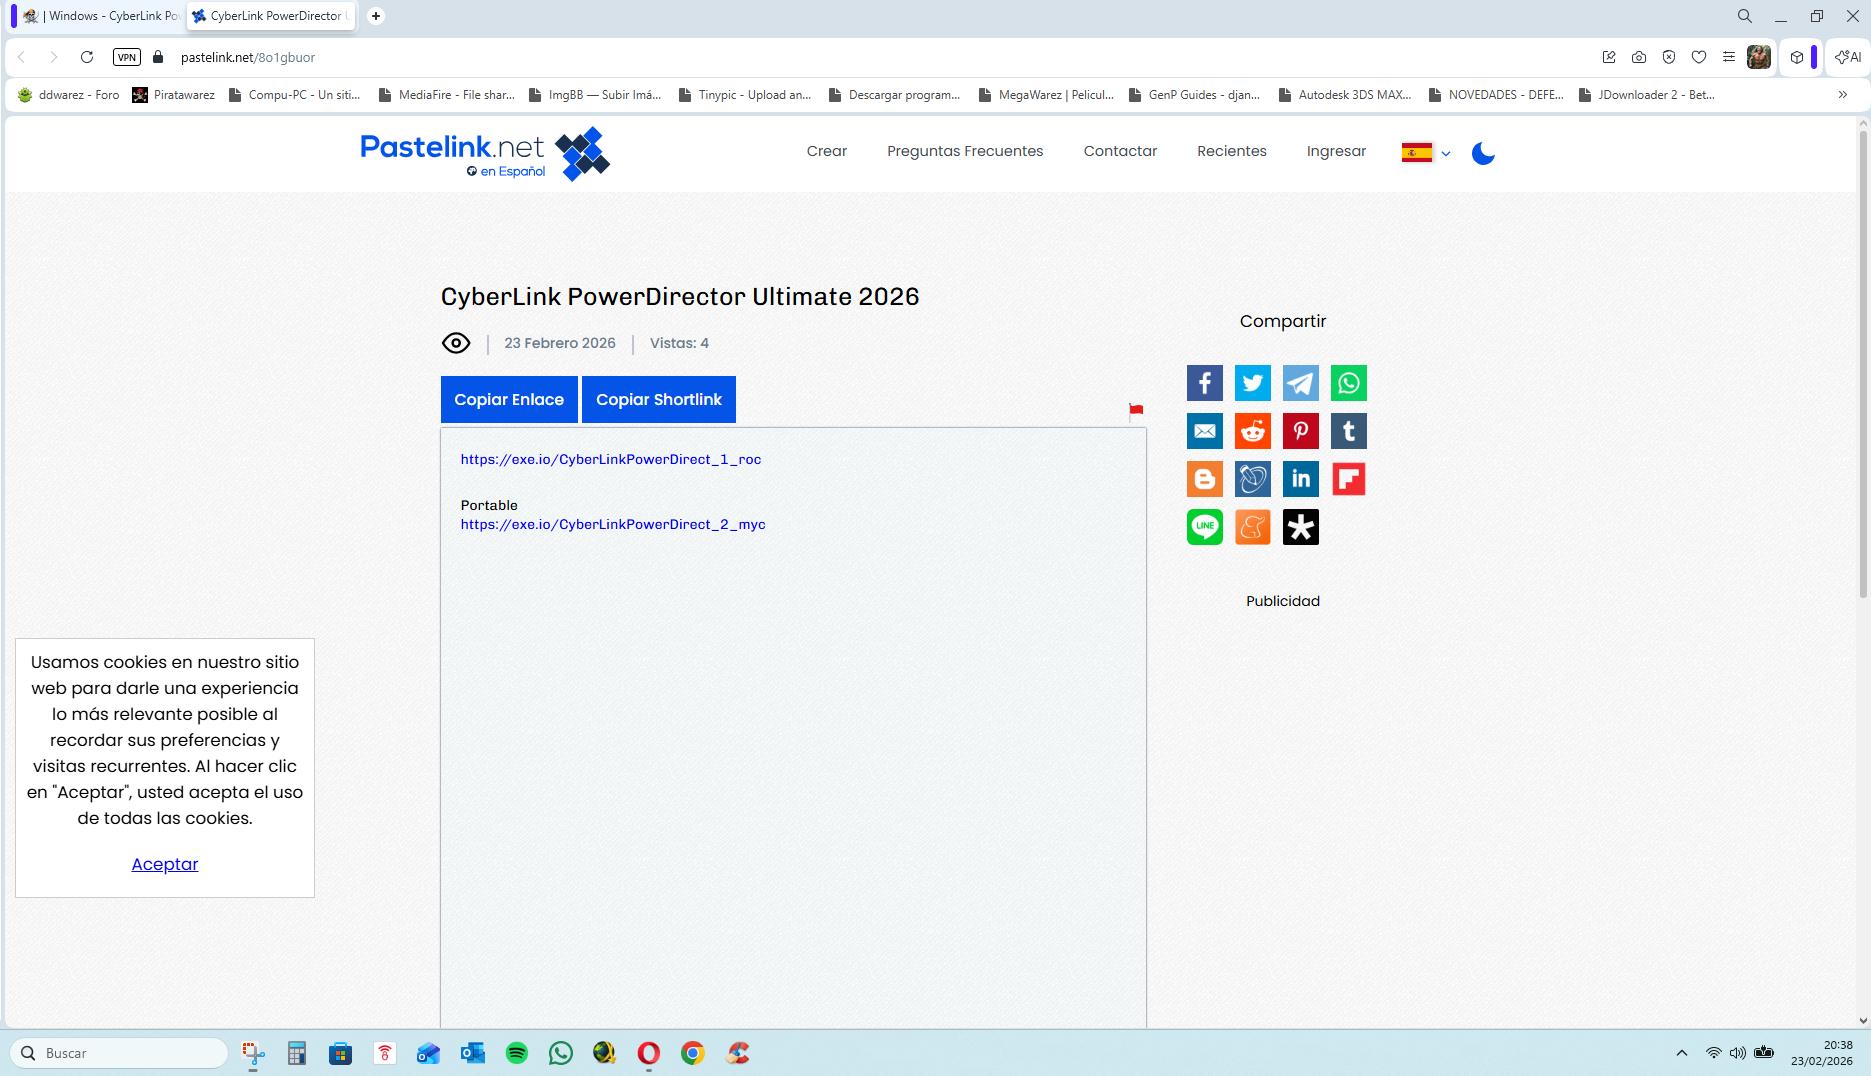Click the orange share icon beside LINE
This screenshot has height=1076, width=1871.
tap(1252, 527)
